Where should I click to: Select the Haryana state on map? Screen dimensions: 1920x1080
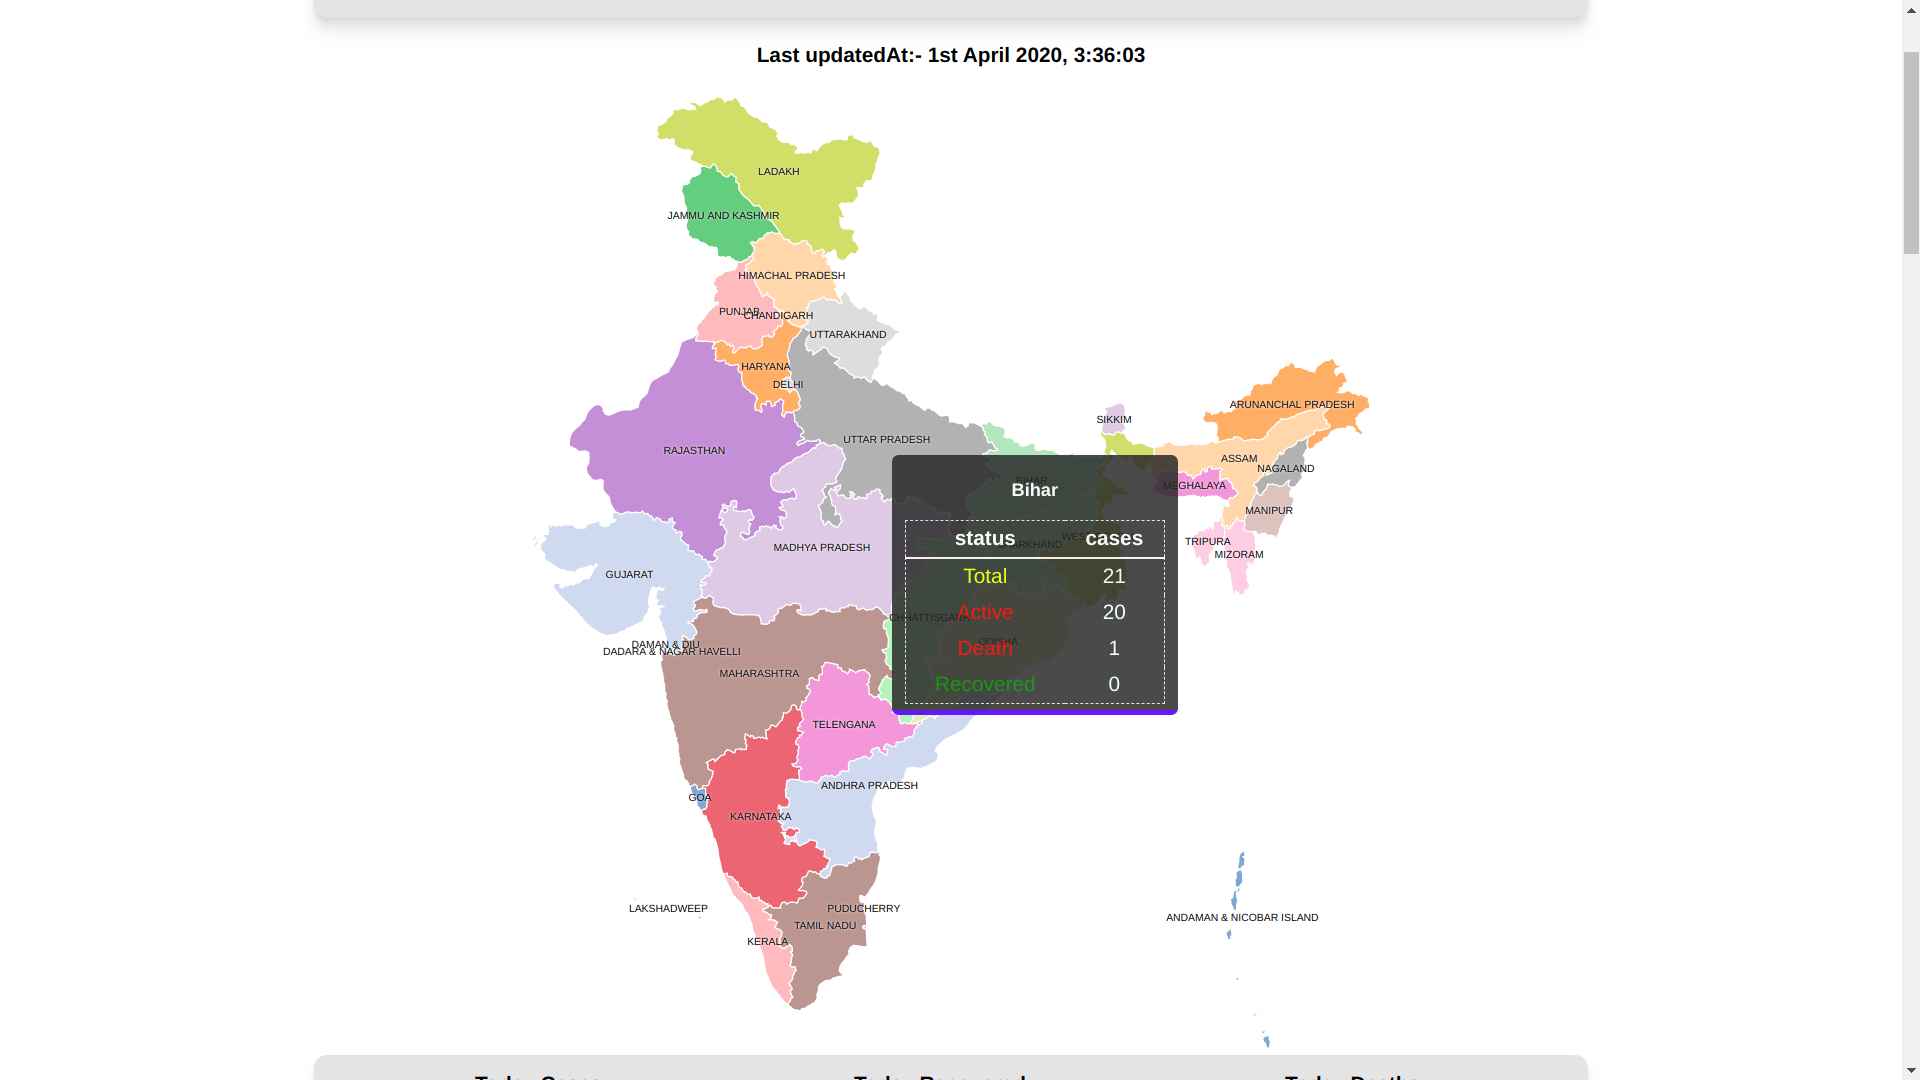coord(764,366)
